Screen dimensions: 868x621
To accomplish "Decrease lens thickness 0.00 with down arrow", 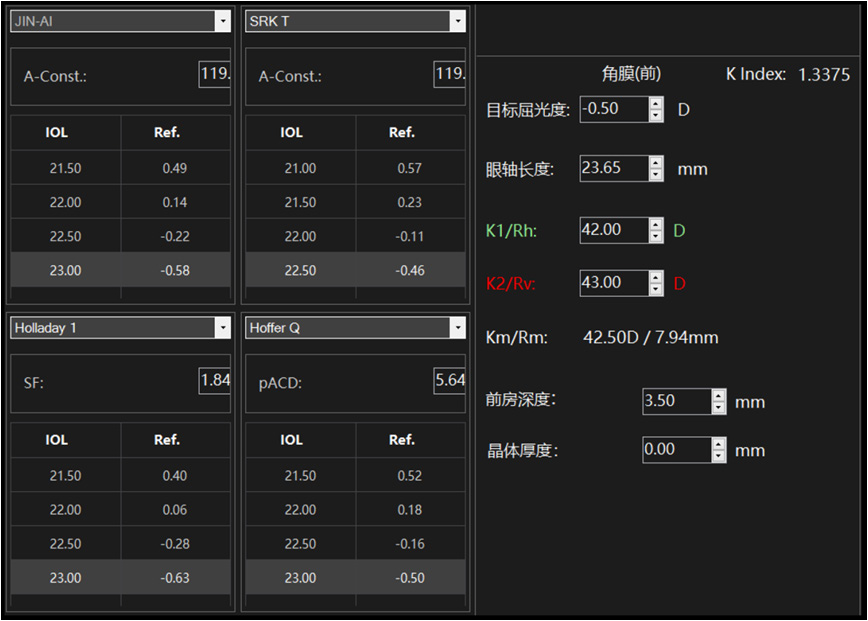I will [719, 457].
